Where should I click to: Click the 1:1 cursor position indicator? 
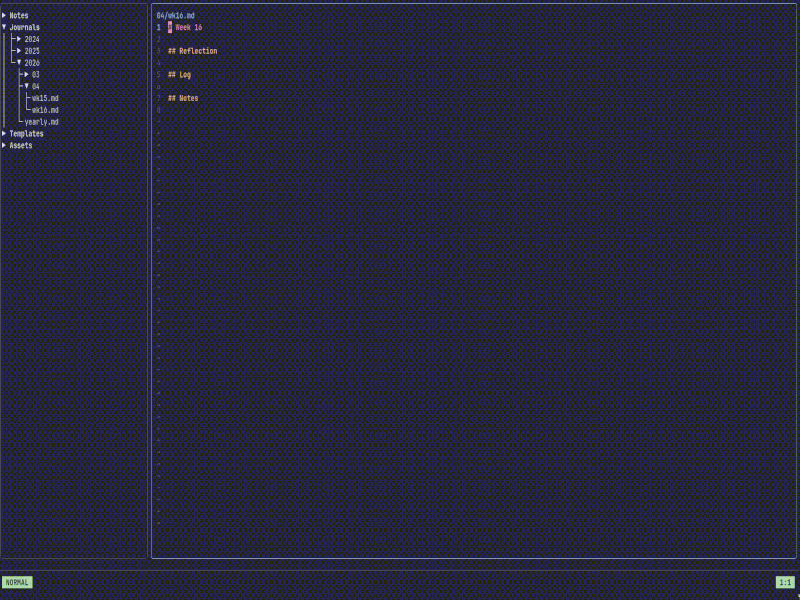(784, 582)
